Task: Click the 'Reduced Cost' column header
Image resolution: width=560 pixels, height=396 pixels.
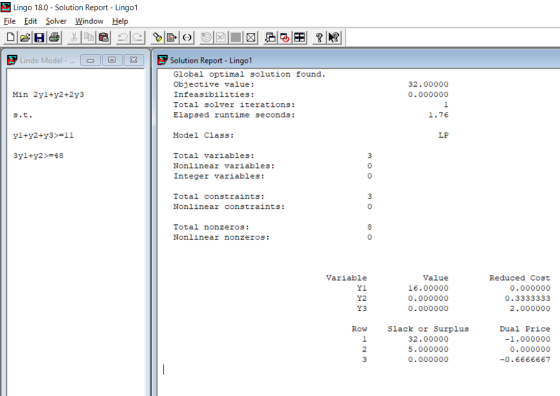Action: [x=519, y=278]
